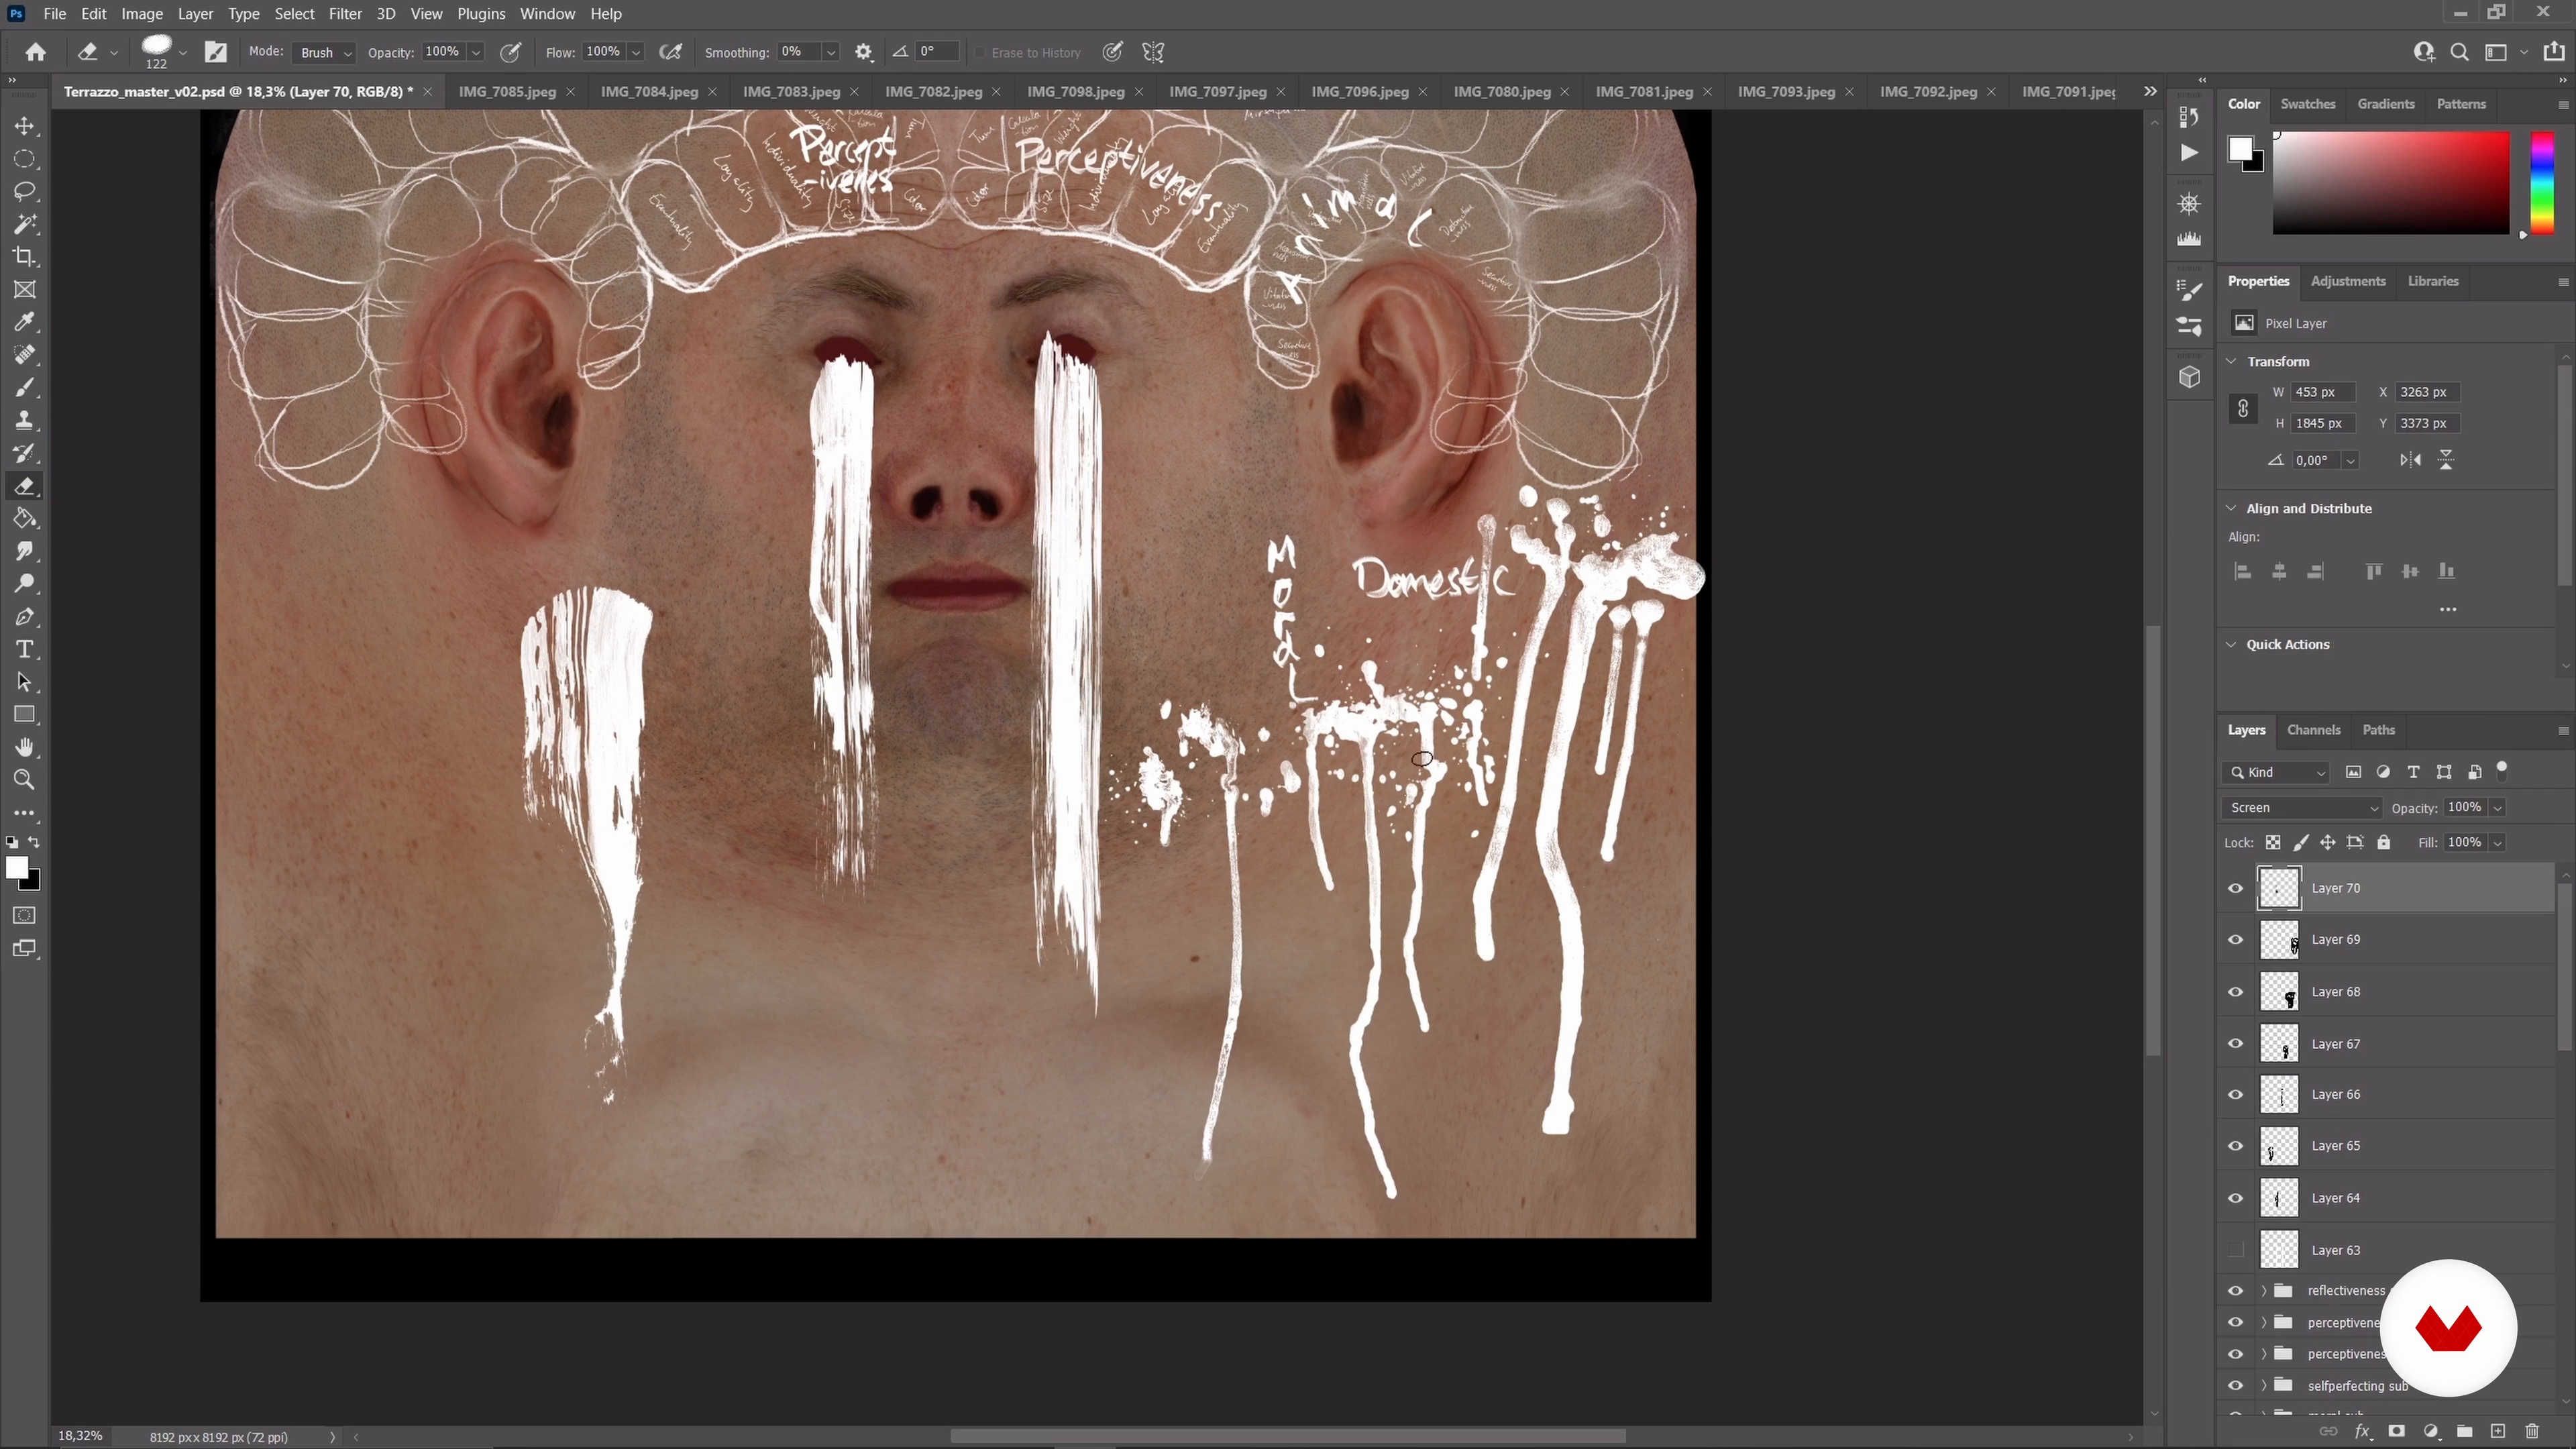Open the Smoothing value dropdown
Viewport: 2576px width, 1449px height.
830,52
